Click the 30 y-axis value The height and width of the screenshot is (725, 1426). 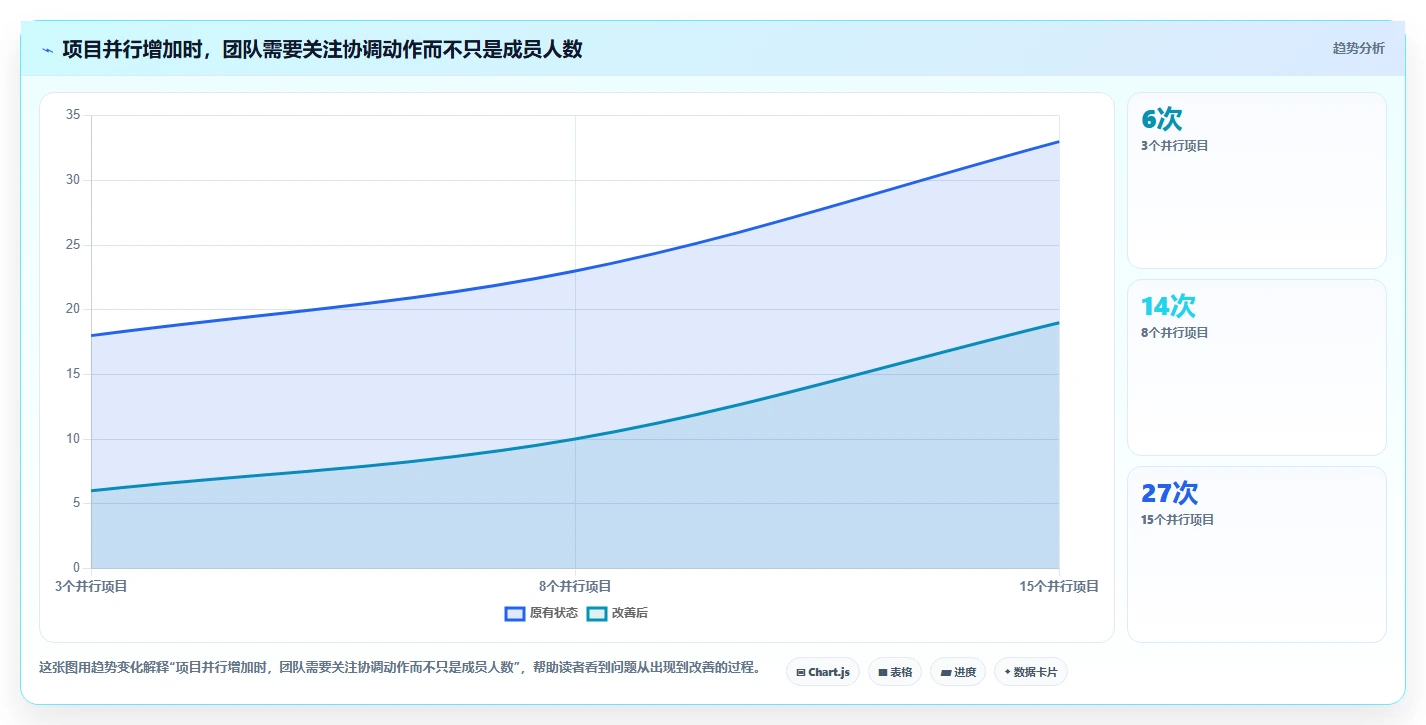point(72,180)
